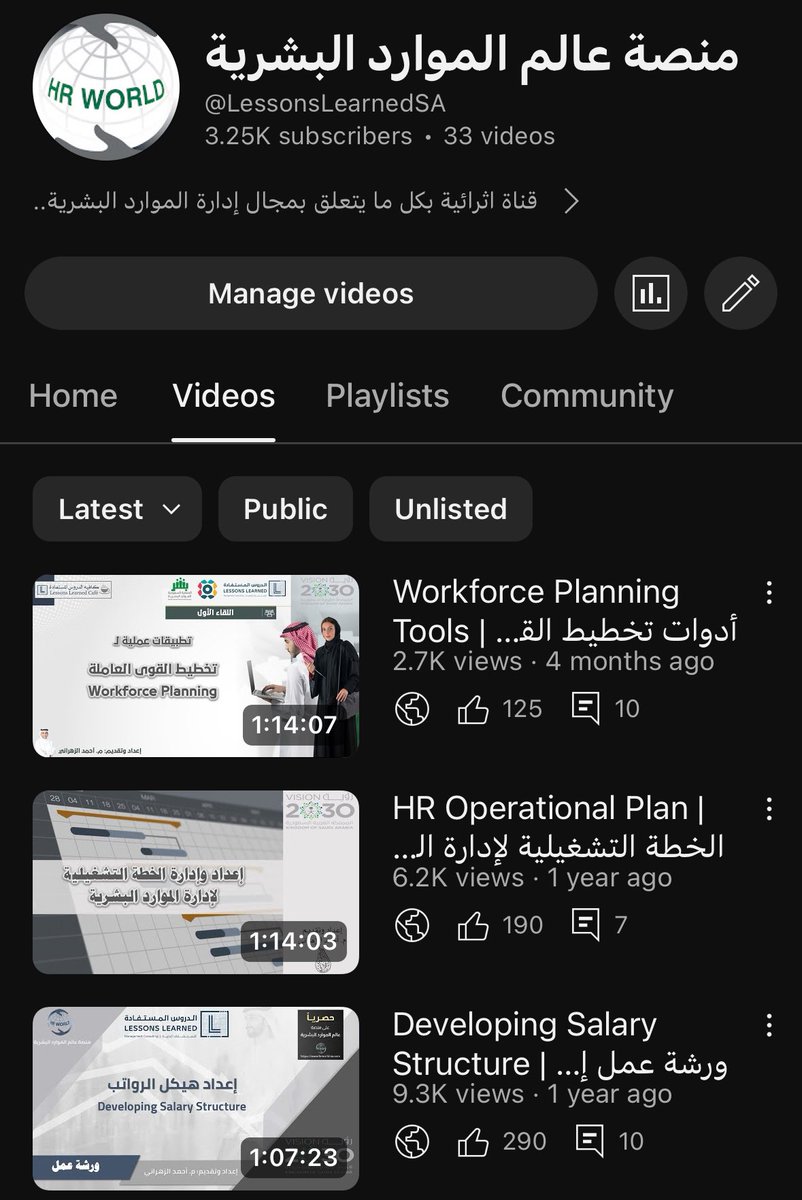Tap the likes thumb icon showing 190

coord(473,925)
